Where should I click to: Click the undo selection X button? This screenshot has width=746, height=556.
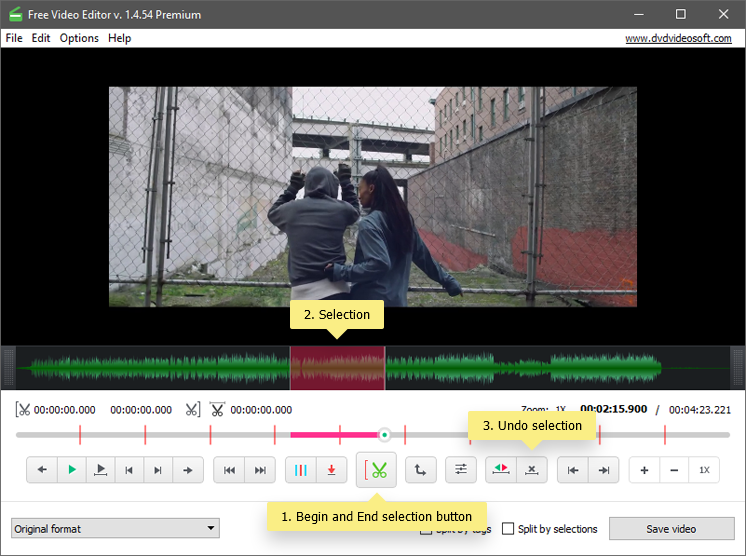point(532,470)
